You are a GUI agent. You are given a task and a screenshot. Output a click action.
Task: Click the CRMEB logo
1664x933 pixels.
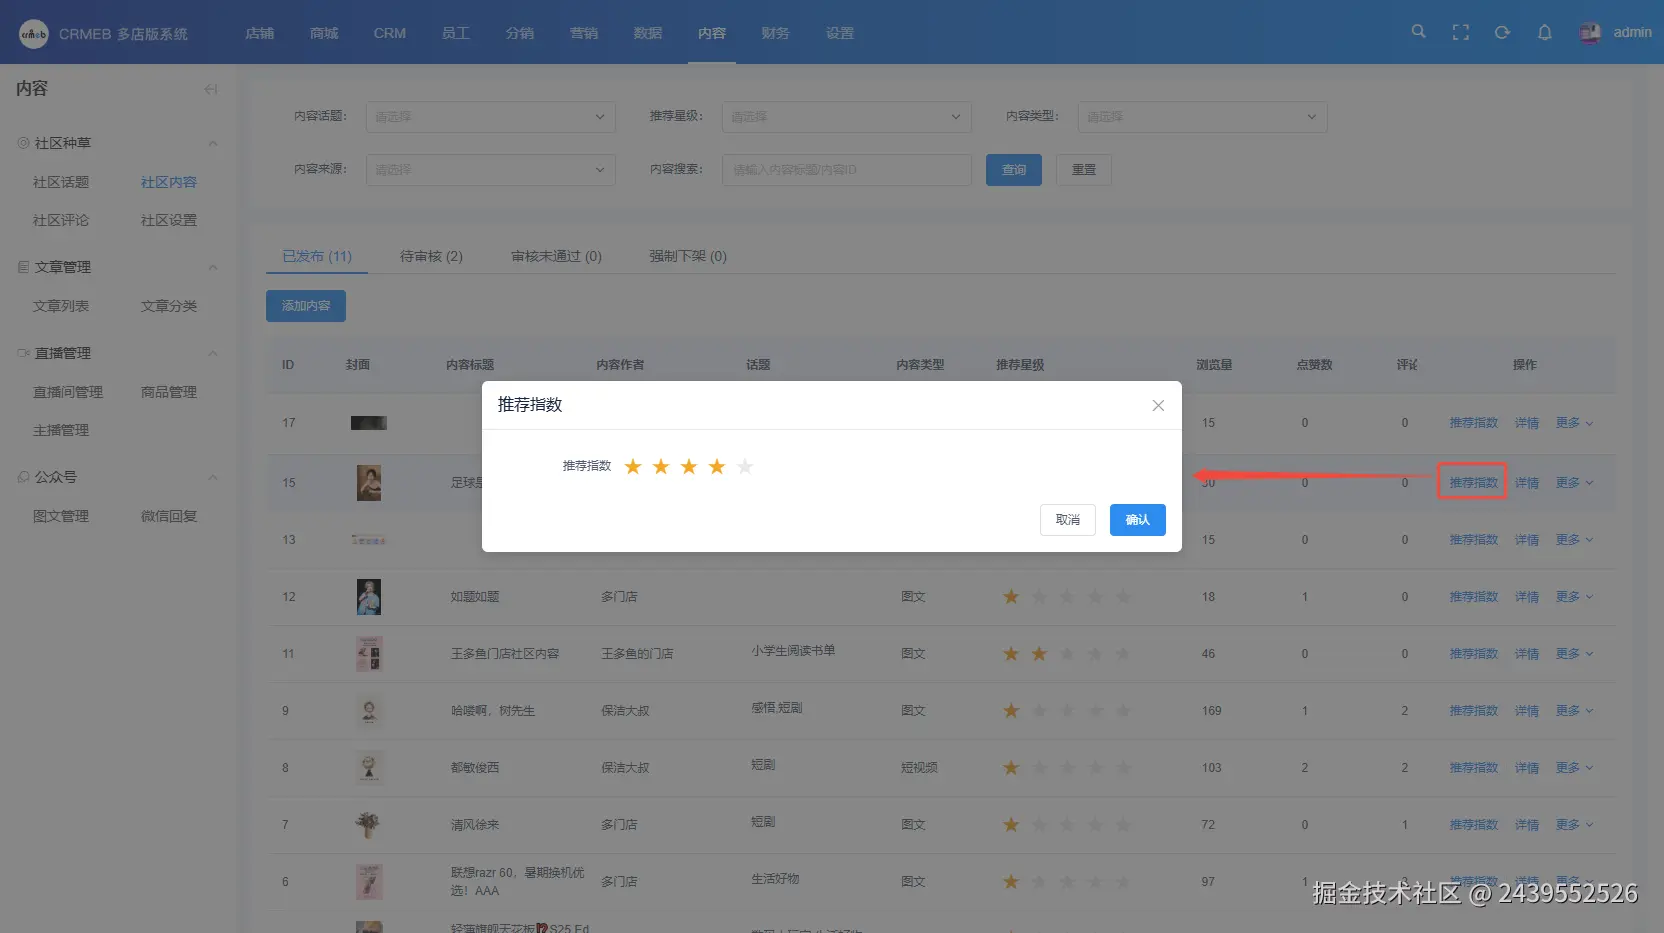coord(34,34)
